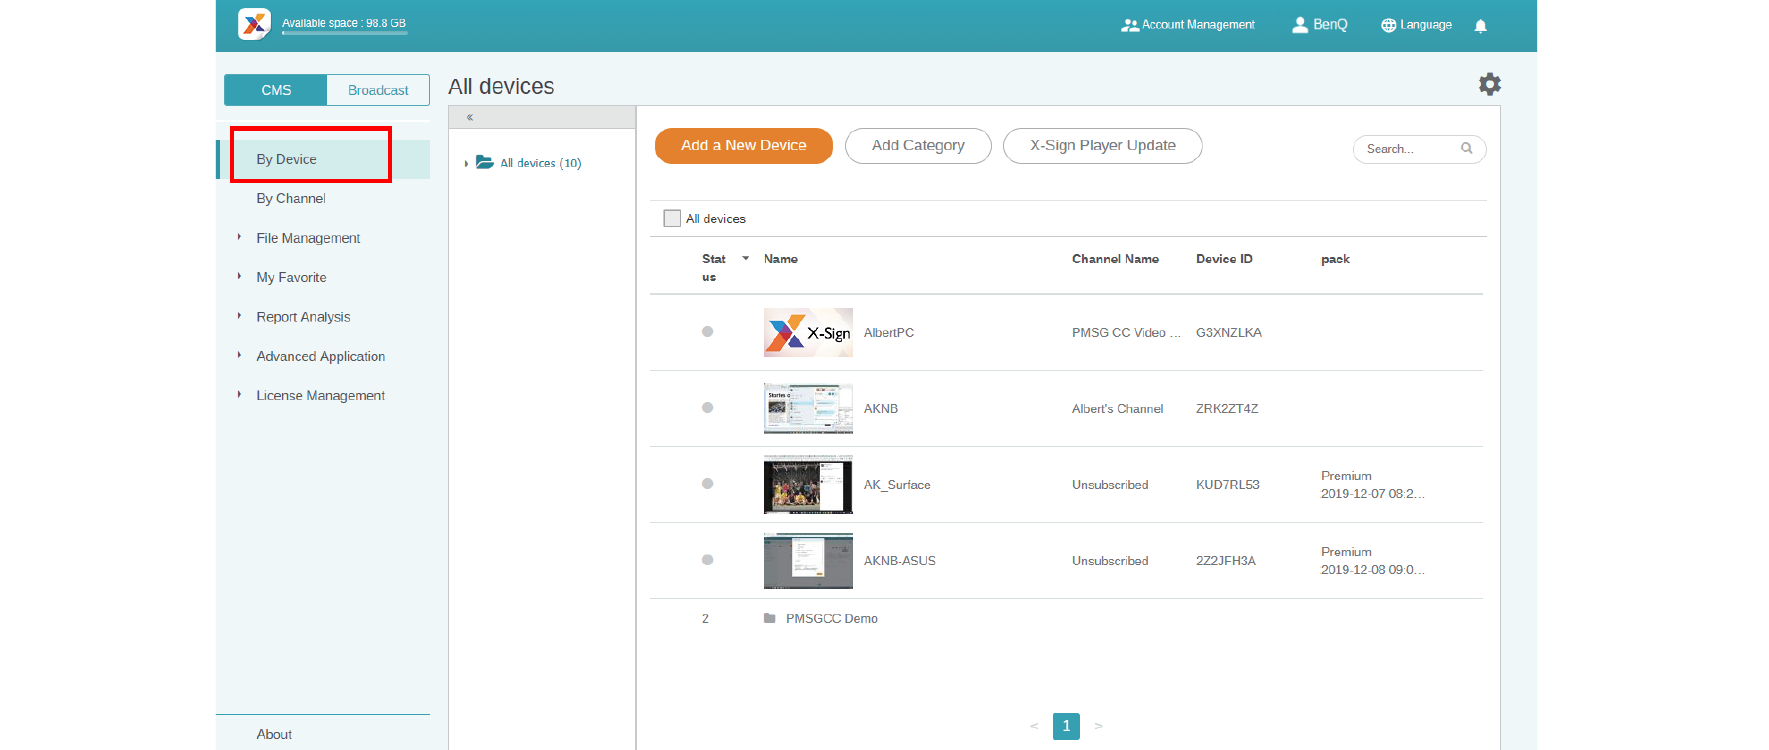Click the search magnifier icon
Screen dimensions: 1769x750
coord(1466,149)
